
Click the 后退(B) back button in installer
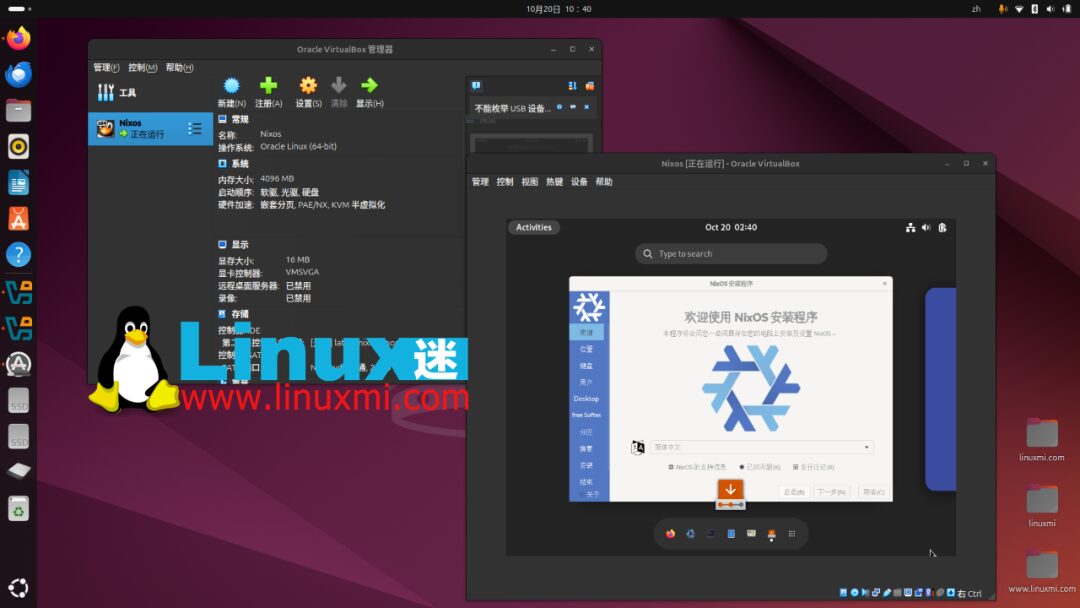coord(794,492)
